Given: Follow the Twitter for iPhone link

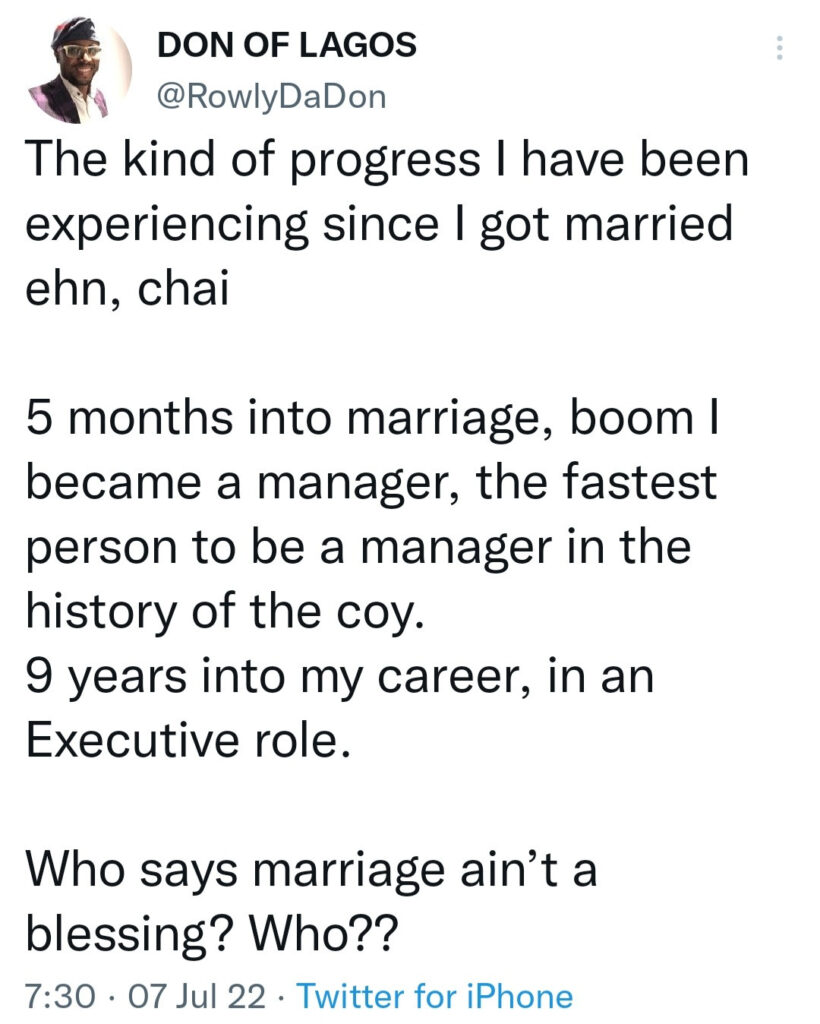Looking at the screenshot, I should click(x=435, y=997).
